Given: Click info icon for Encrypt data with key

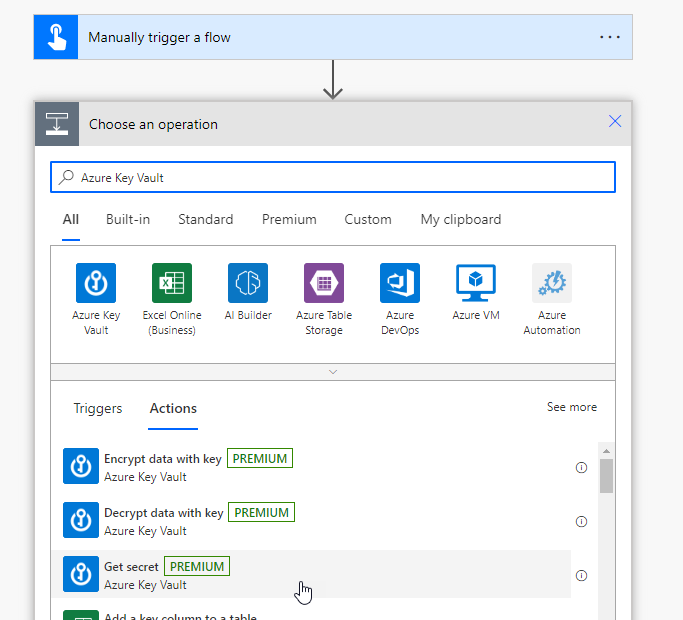Looking at the screenshot, I should pyautogui.click(x=581, y=468).
